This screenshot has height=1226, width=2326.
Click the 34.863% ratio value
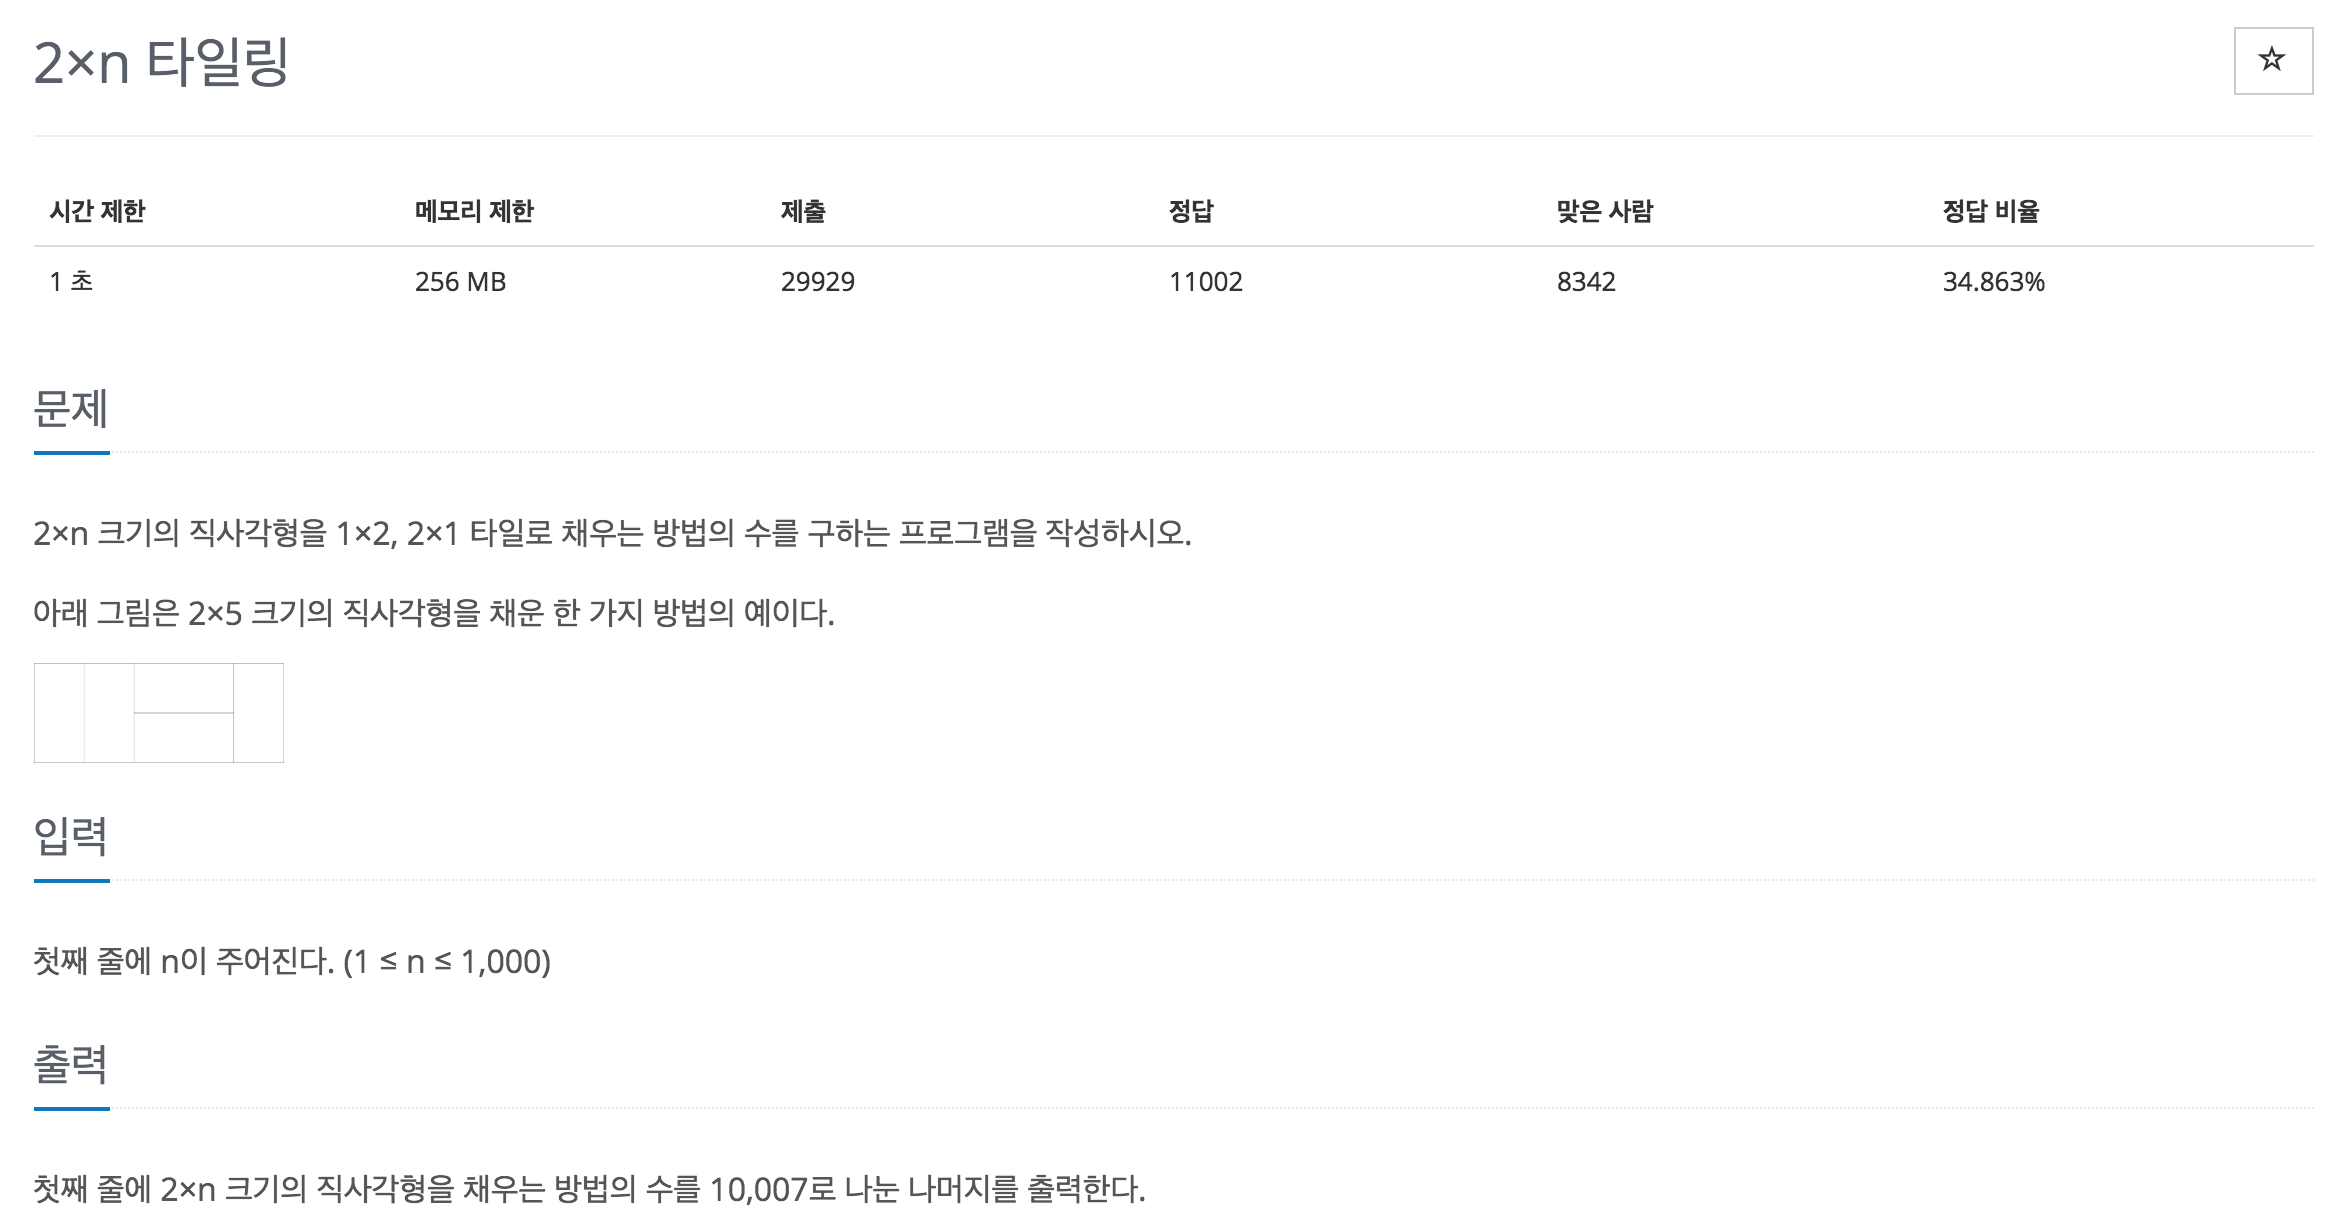[1994, 282]
